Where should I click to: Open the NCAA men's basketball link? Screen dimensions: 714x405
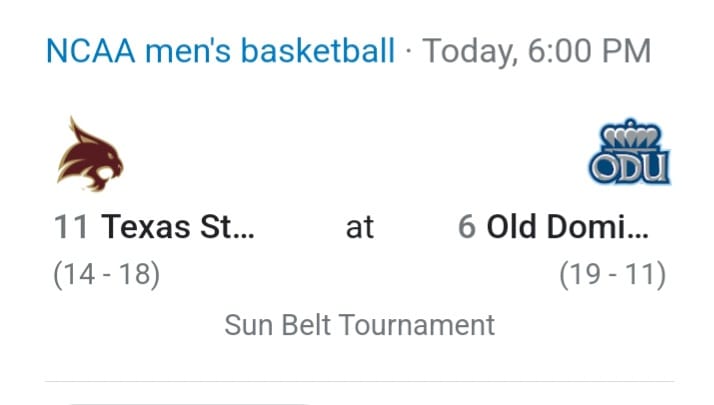pos(220,51)
